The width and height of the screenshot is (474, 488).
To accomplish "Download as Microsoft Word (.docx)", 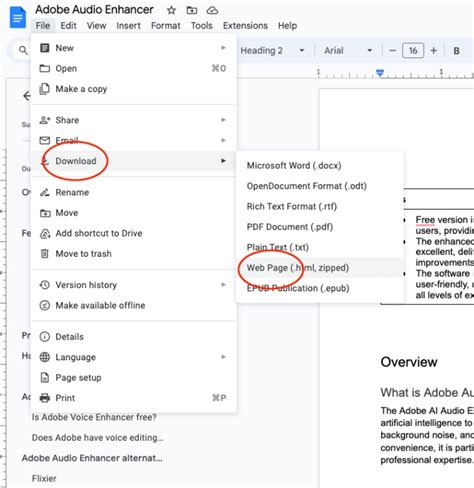I will [320, 166].
